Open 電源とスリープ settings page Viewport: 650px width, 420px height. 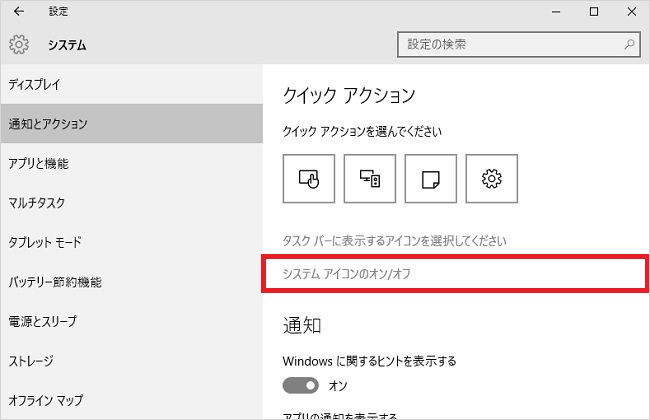tap(132, 321)
